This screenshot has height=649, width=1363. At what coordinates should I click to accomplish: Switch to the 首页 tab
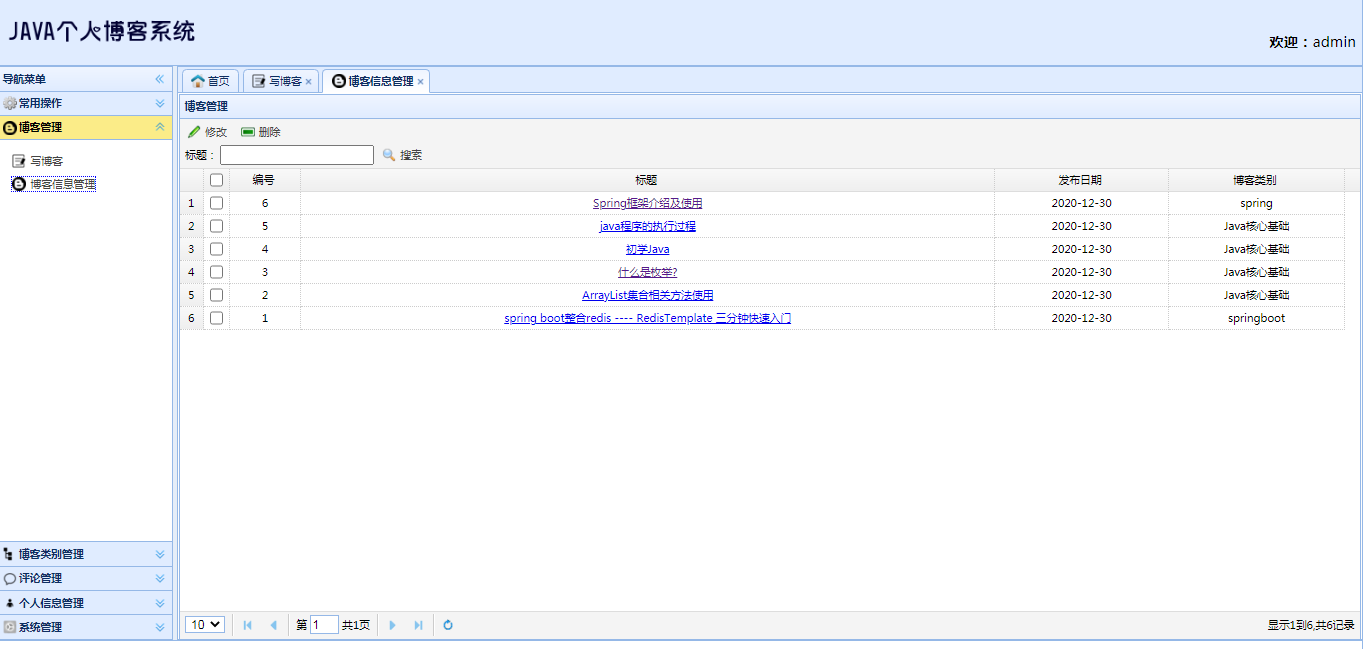[x=210, y=81]
